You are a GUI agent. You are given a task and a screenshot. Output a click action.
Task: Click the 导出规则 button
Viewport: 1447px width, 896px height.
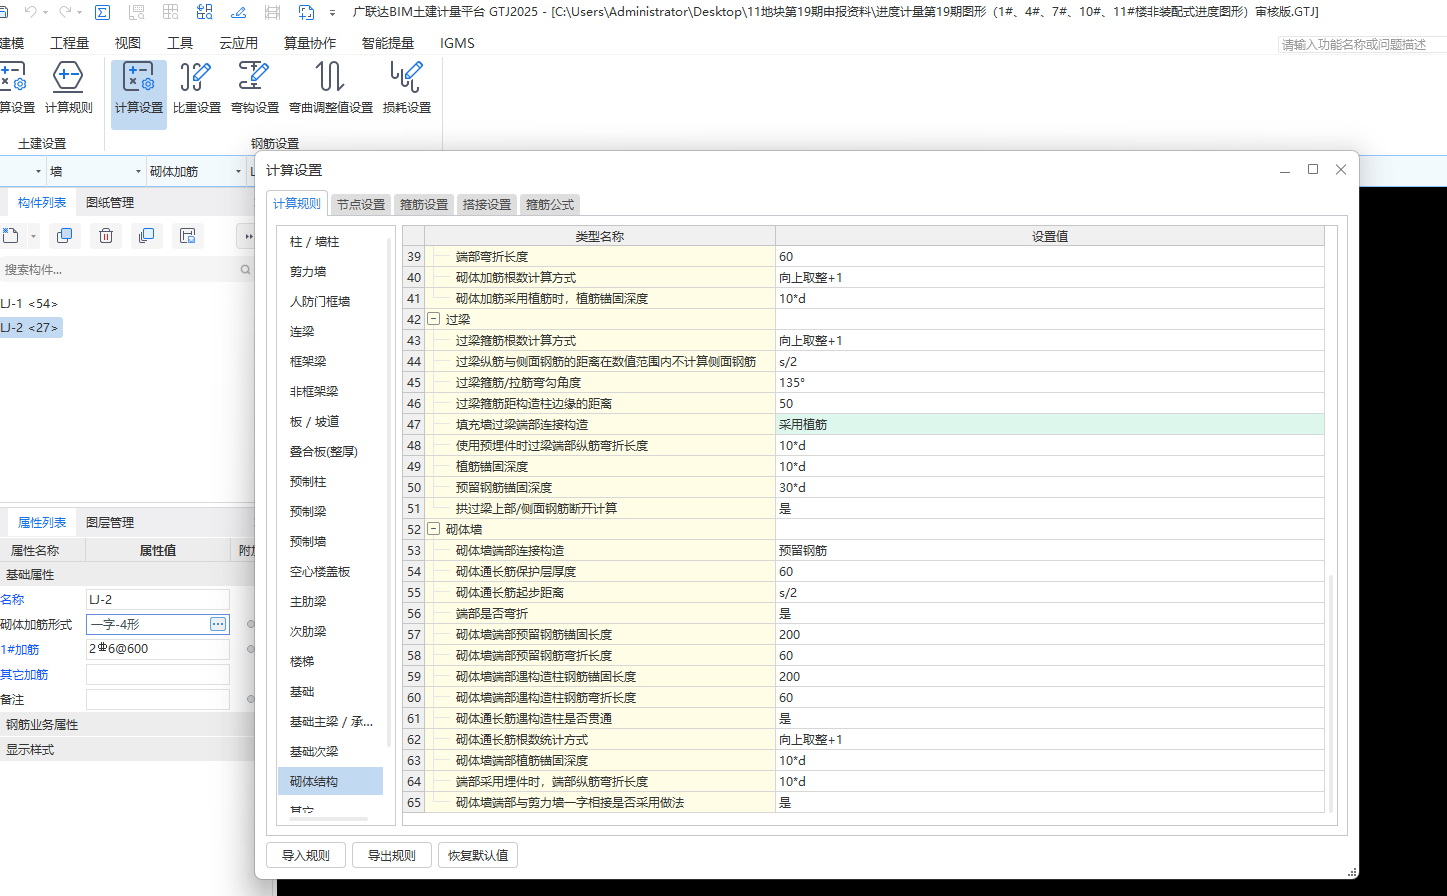tap(392, 855)
